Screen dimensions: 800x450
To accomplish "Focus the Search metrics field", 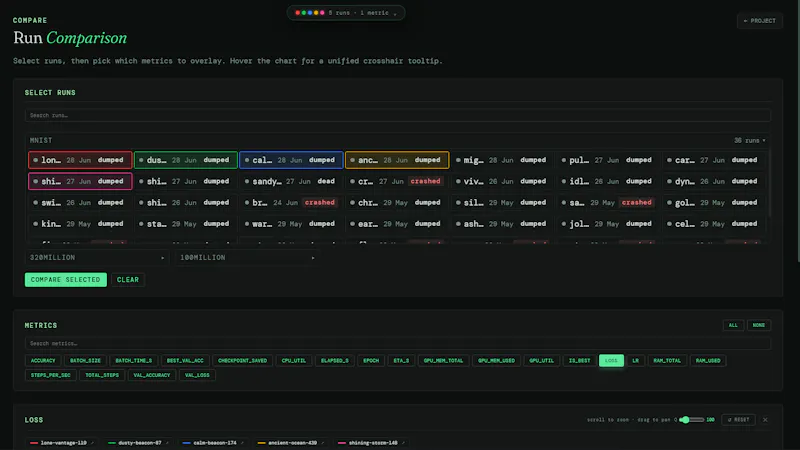I will click(x=397, y=343).
